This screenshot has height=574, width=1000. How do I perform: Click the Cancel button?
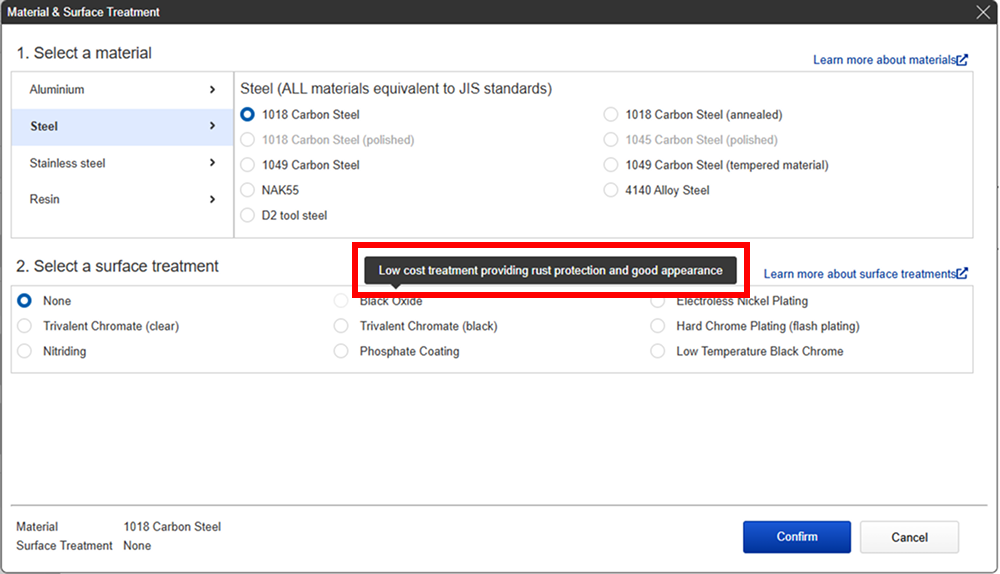(909, 537)
